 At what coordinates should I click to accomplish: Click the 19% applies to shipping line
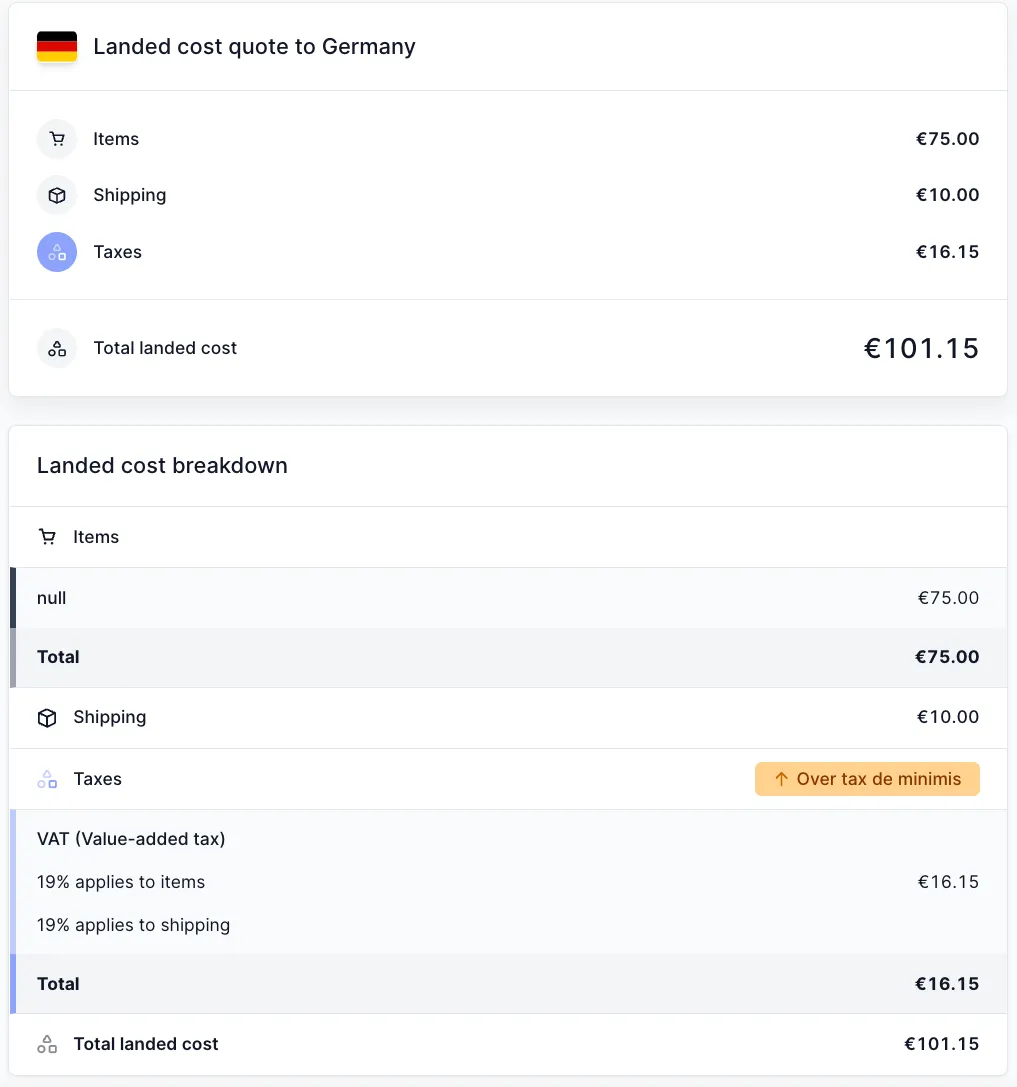point(133,925)
